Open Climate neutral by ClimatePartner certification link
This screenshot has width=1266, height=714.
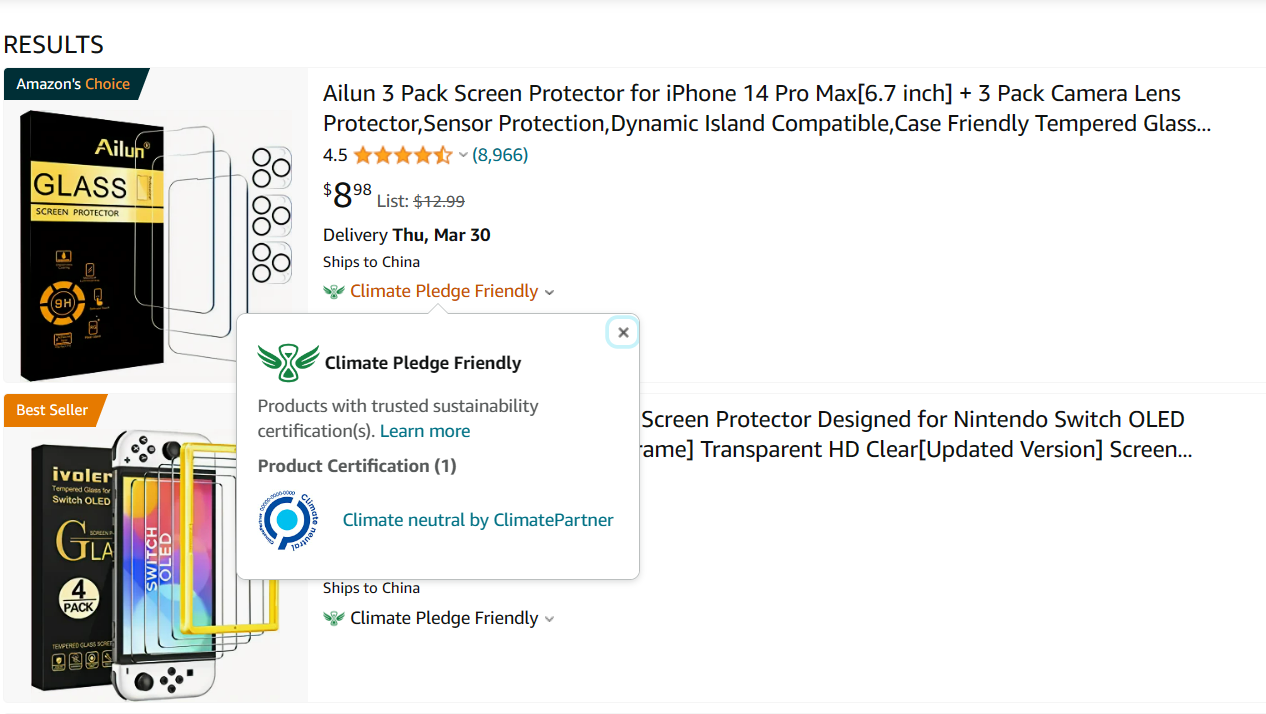pyautogui.click(x=478, y=520)
